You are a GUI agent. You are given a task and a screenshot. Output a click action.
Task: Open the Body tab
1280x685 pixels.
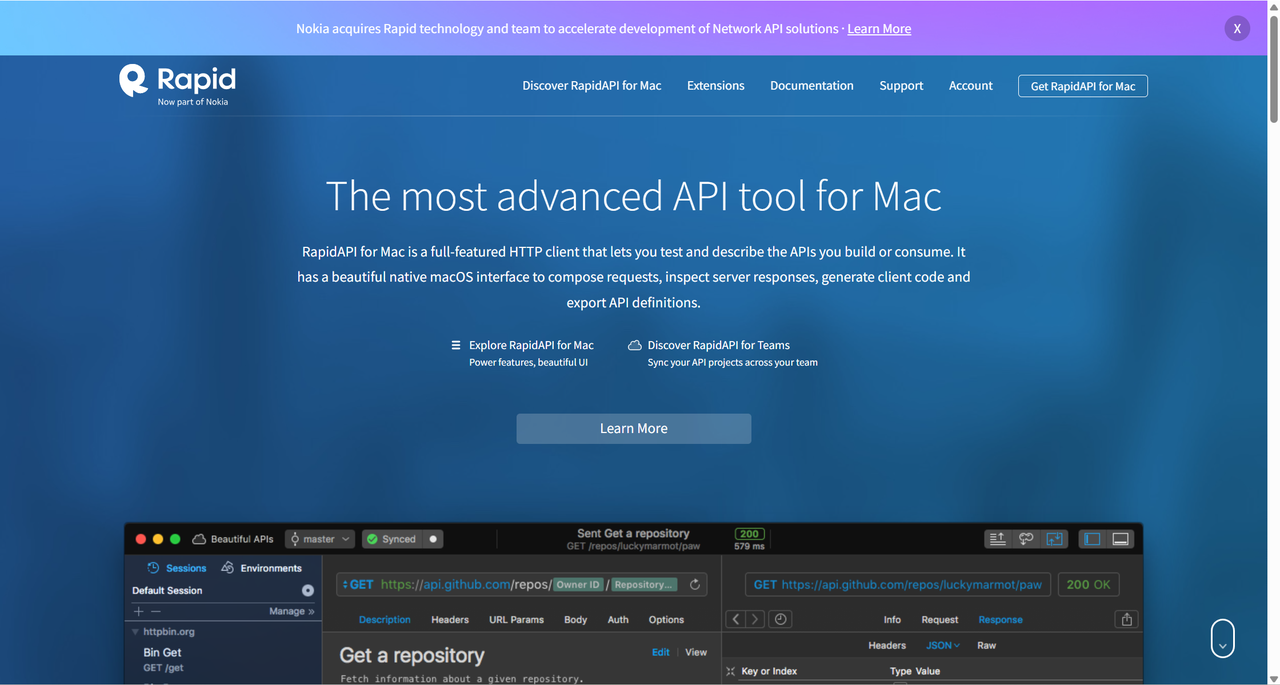pos(575,620)
